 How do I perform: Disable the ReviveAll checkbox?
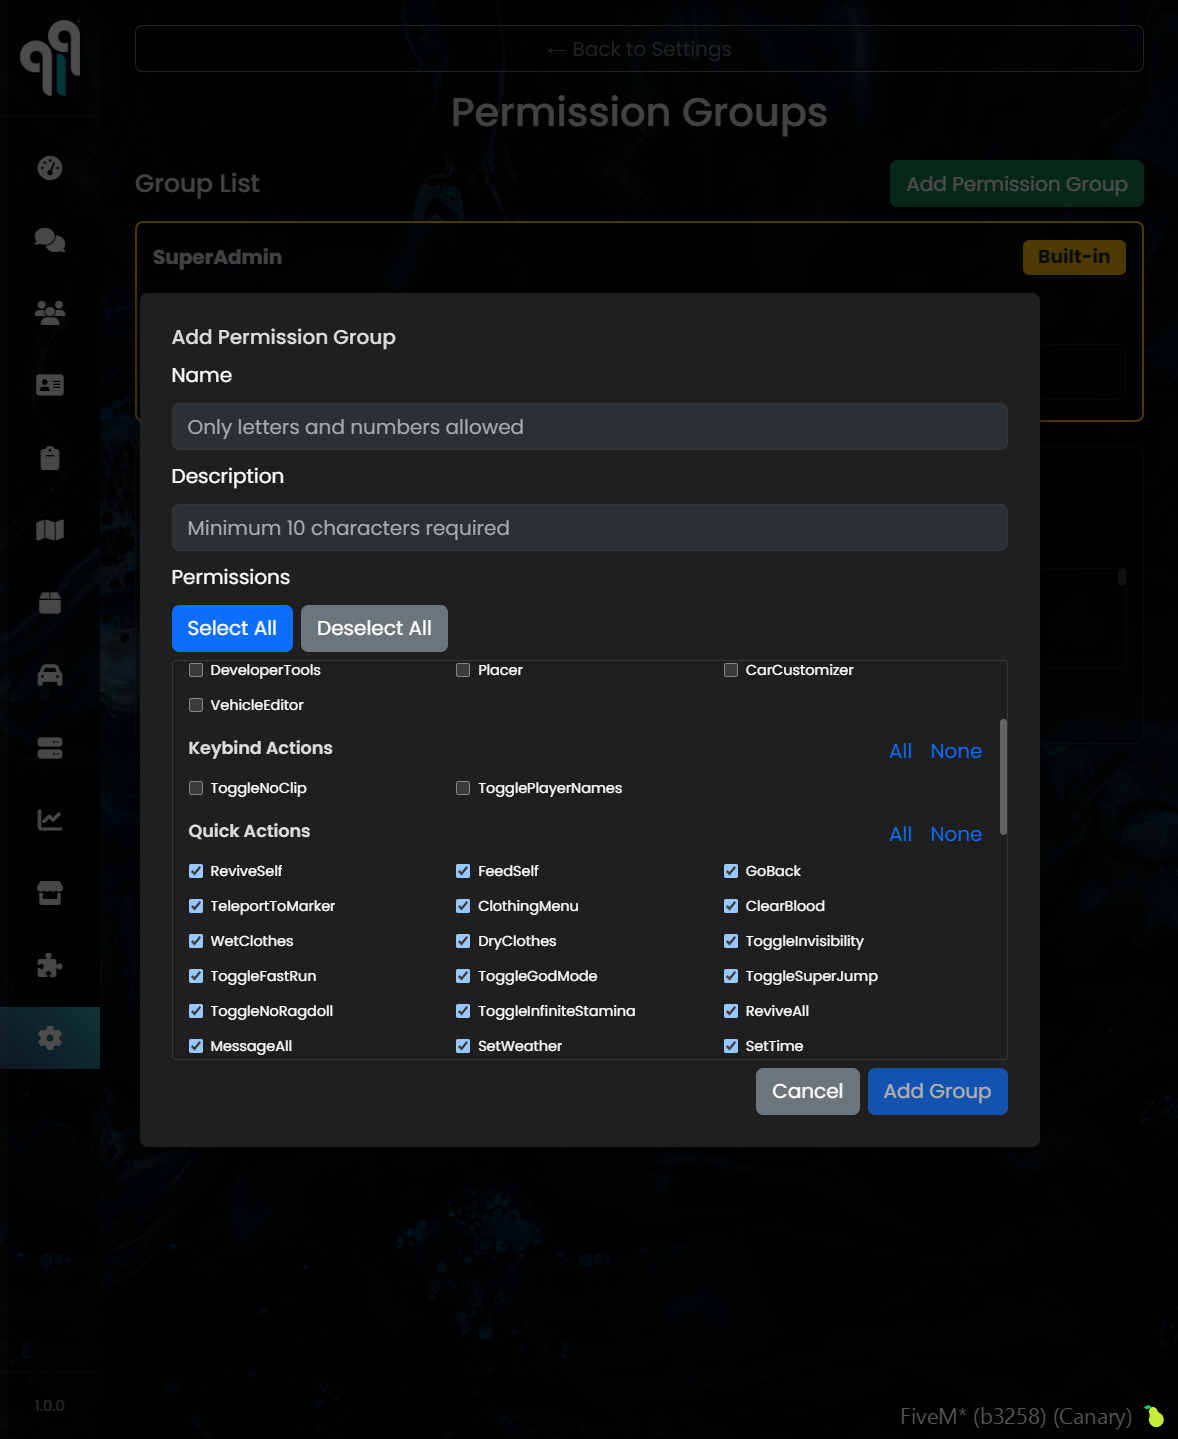(x=731, y=1011)
